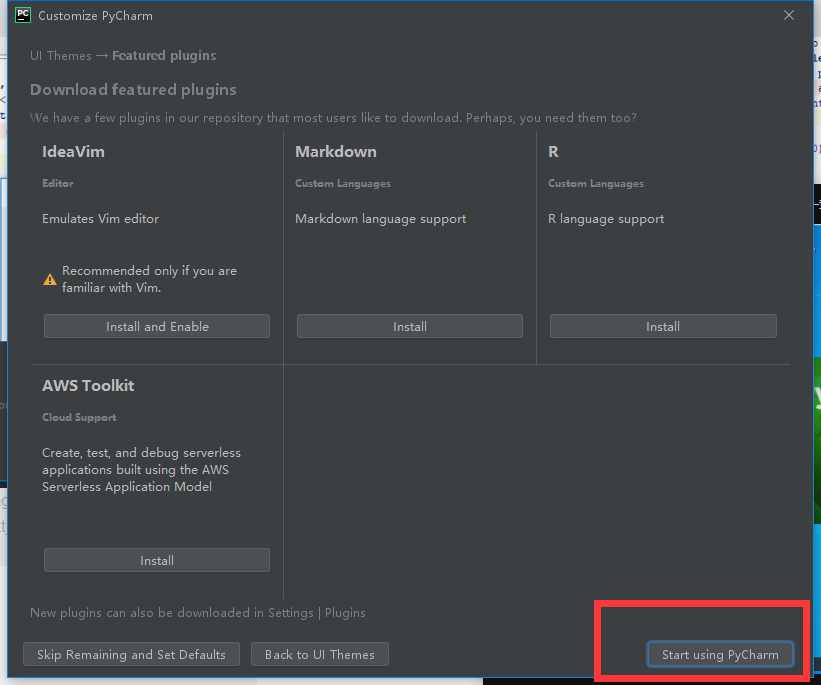Close the Customize PyCharm dialog

click(789, 15)
